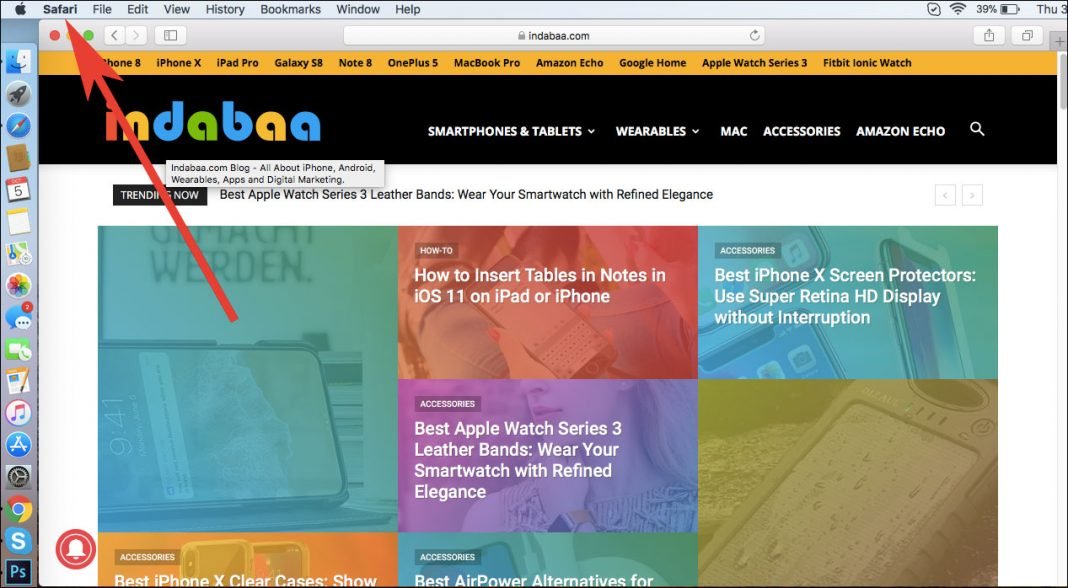Go forward with Safari forward arrow
This screenshot has width=1068, height=588.
[x=136, y=35]
